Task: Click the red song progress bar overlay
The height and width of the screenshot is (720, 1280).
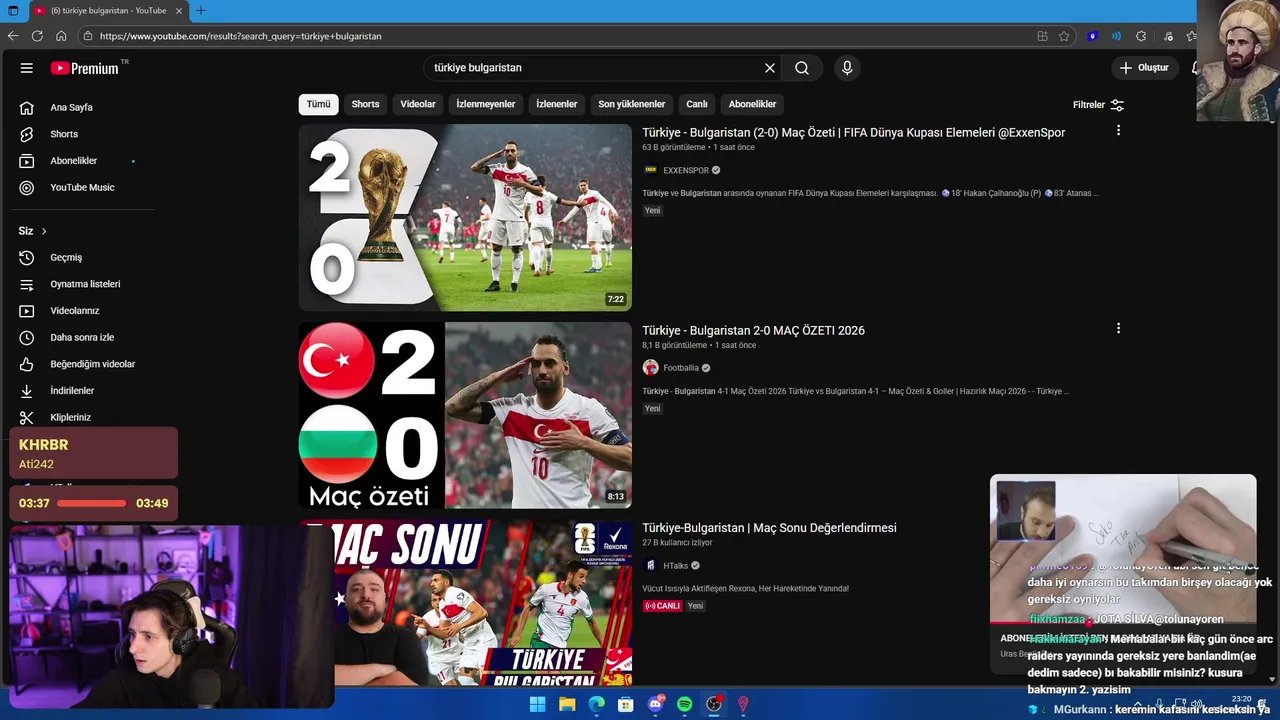Action: click(x=92, y=503)
